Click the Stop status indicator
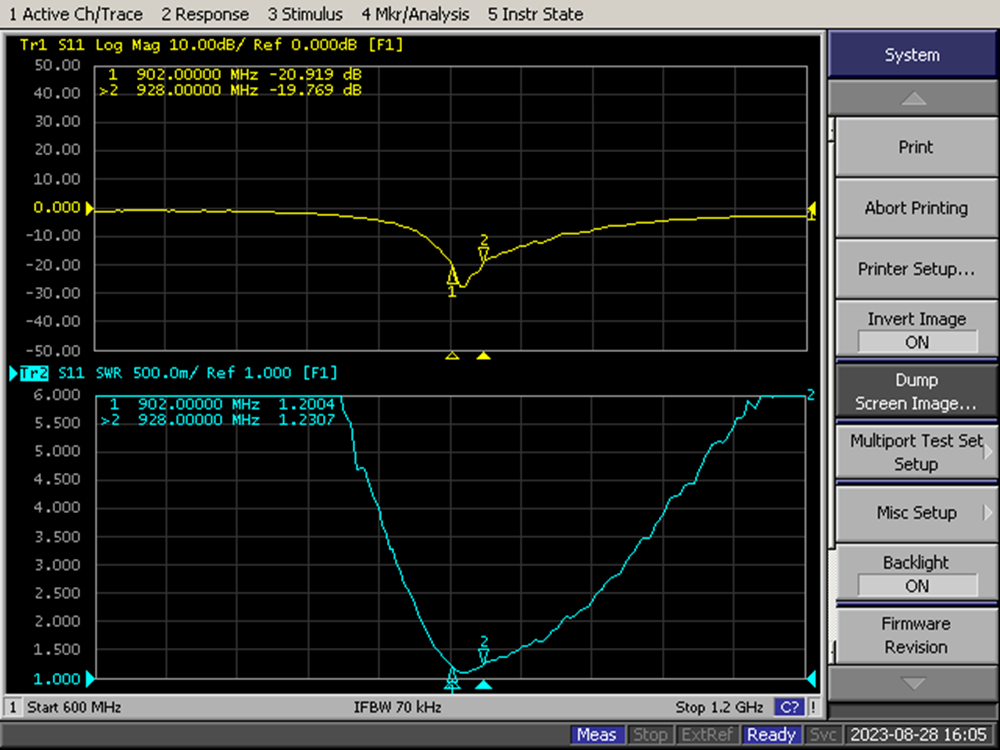 point(650,735)
